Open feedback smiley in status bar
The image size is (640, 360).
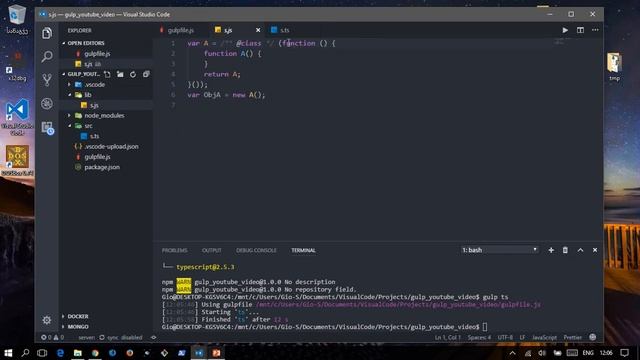pyautogui.click(x=593, y=337)
